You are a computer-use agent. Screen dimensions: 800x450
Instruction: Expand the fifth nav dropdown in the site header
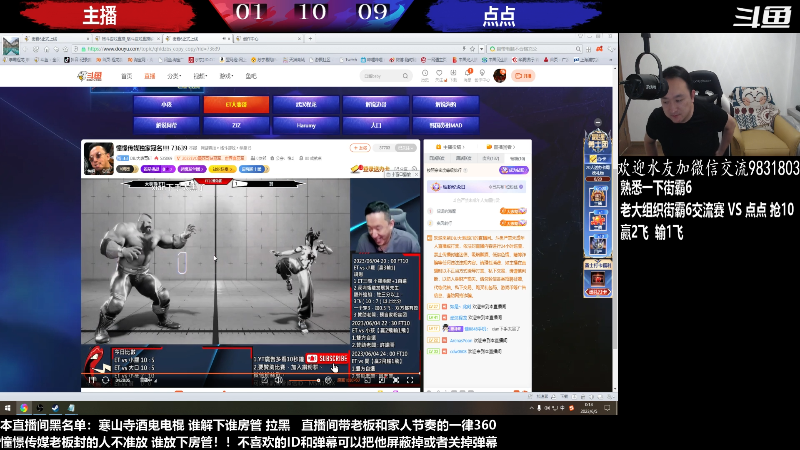[x=226, y=76]
